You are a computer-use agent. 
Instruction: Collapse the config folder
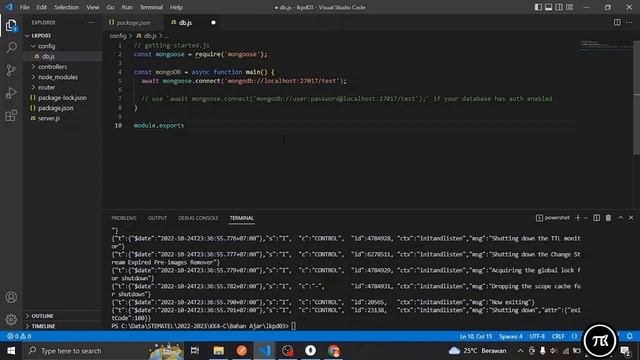[x=62, y=46]
